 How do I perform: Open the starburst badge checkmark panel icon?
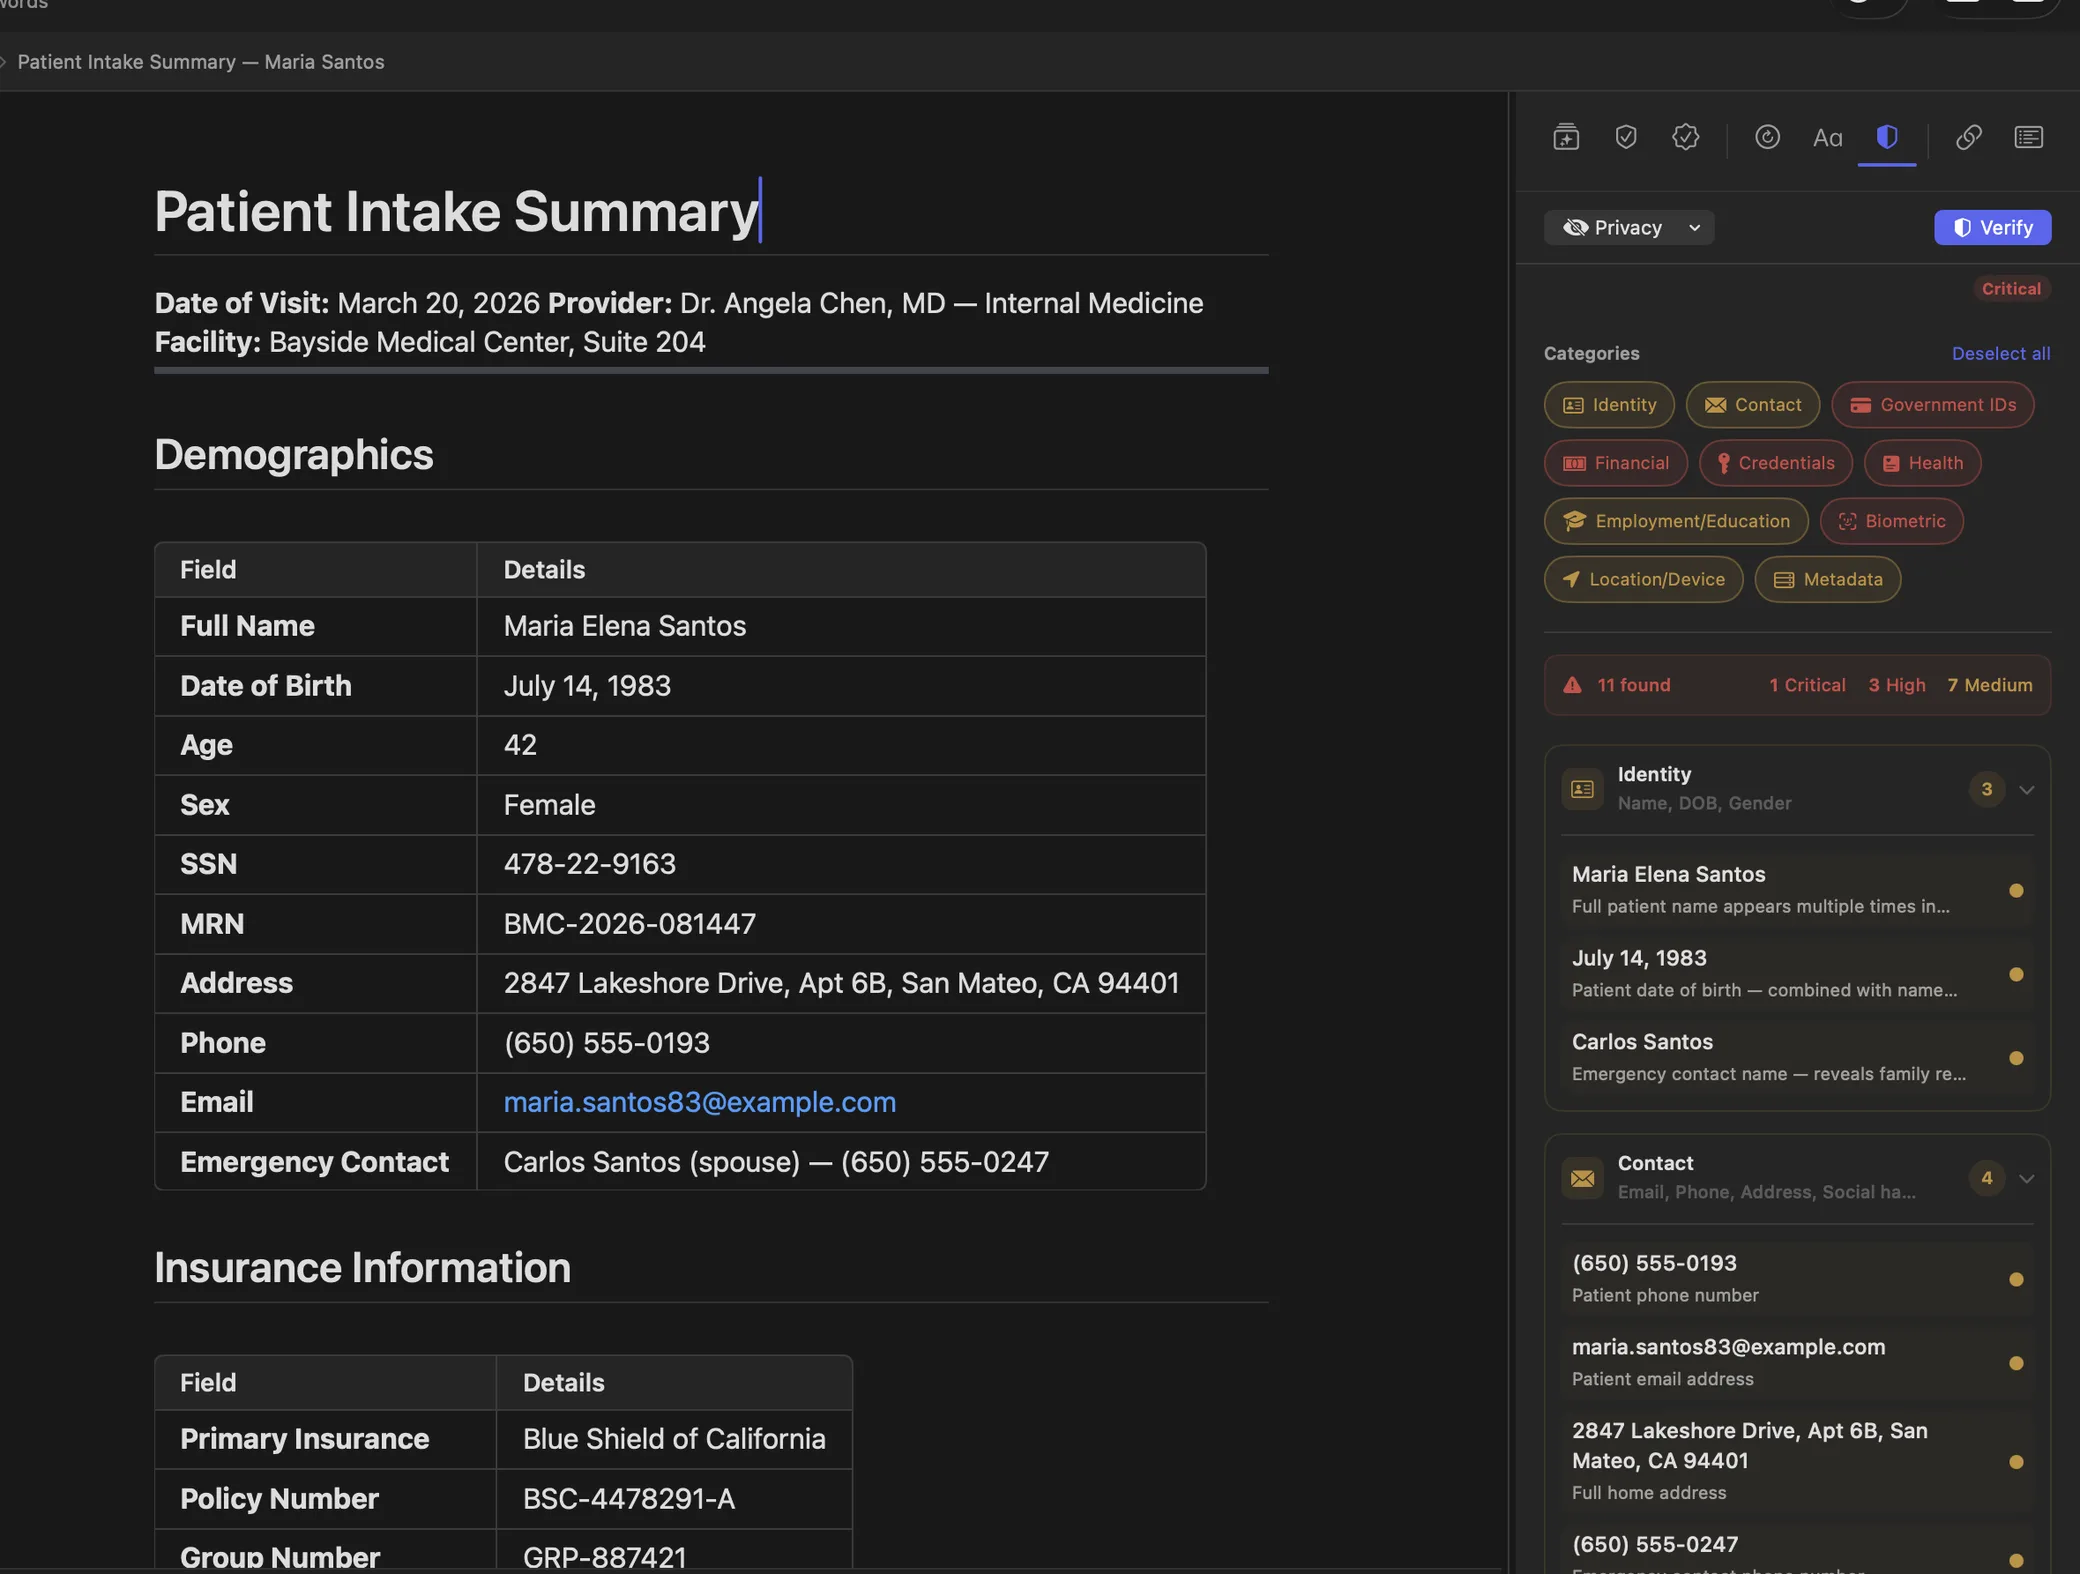(x=1686, y=137)
